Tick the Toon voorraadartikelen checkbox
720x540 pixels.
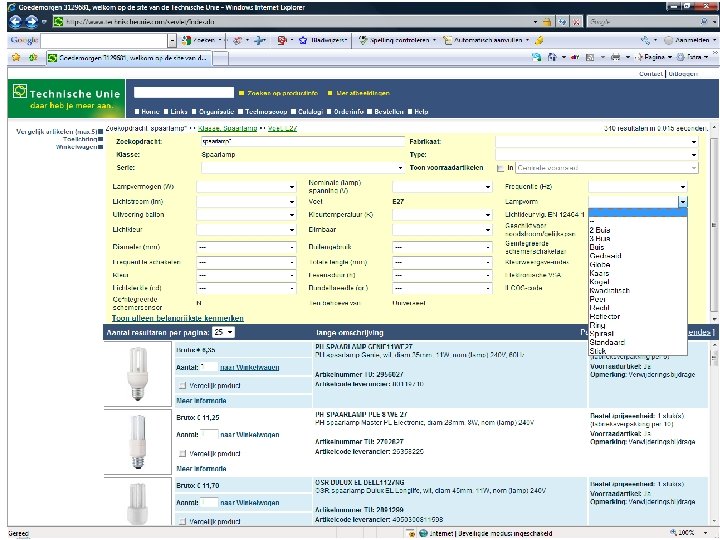(500, 168)
